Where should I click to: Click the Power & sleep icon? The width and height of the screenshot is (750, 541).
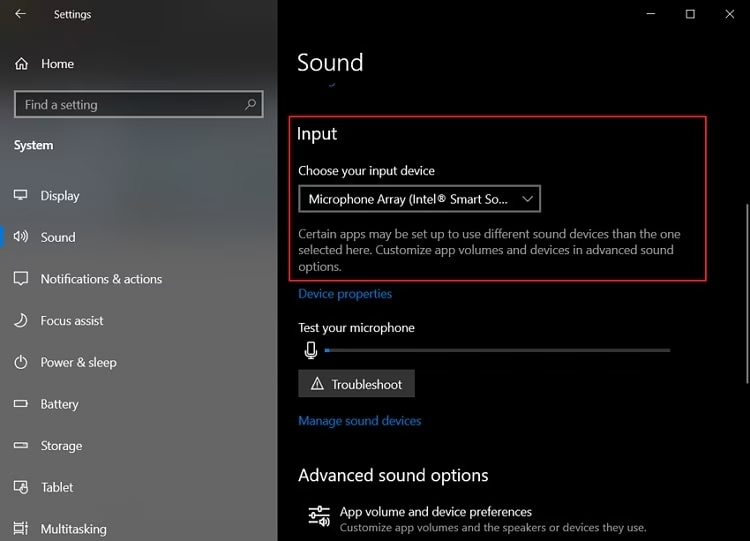(21, 362)
